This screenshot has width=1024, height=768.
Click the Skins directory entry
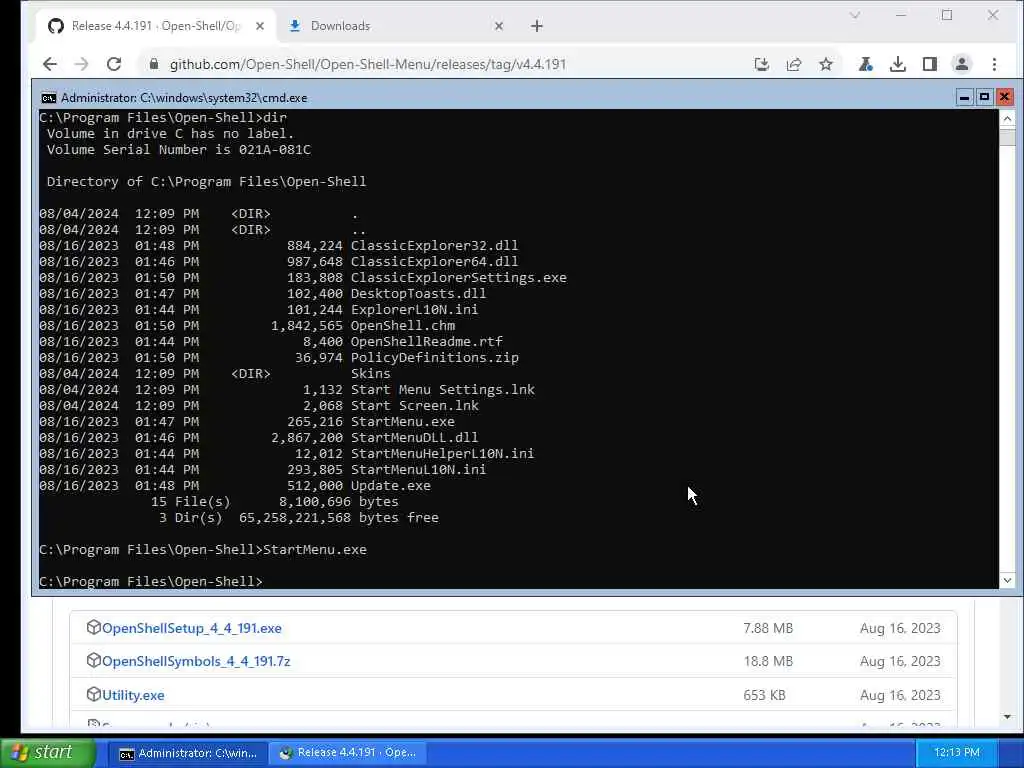click(370, 374)
